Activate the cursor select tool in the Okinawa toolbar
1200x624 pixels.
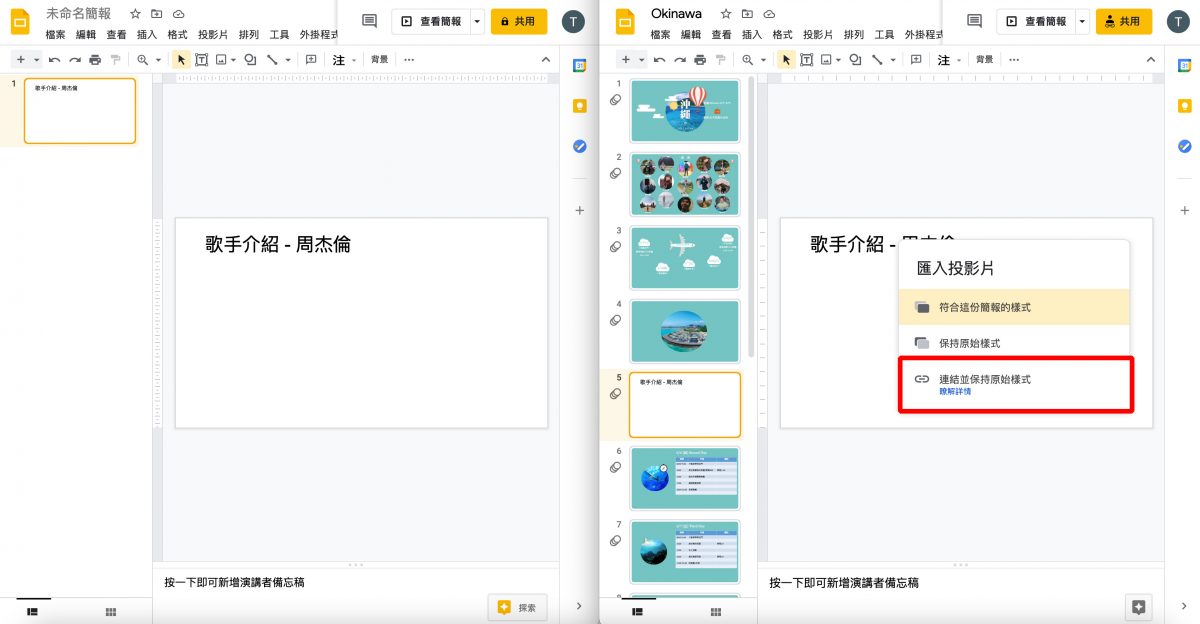pyautogui.click(x=786, y=60)
